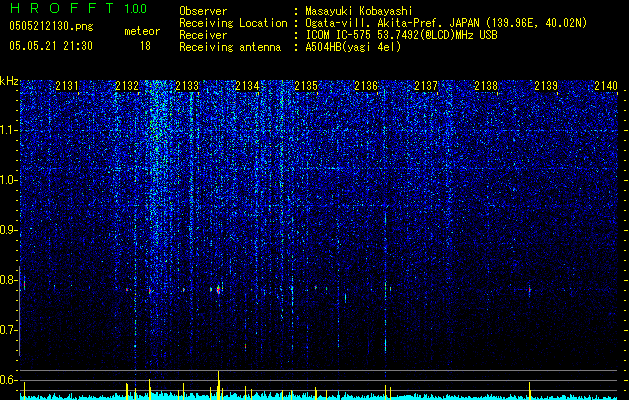Click the 2139 time tick label
The width and height of the screenshot is (629, 400).
546,86
